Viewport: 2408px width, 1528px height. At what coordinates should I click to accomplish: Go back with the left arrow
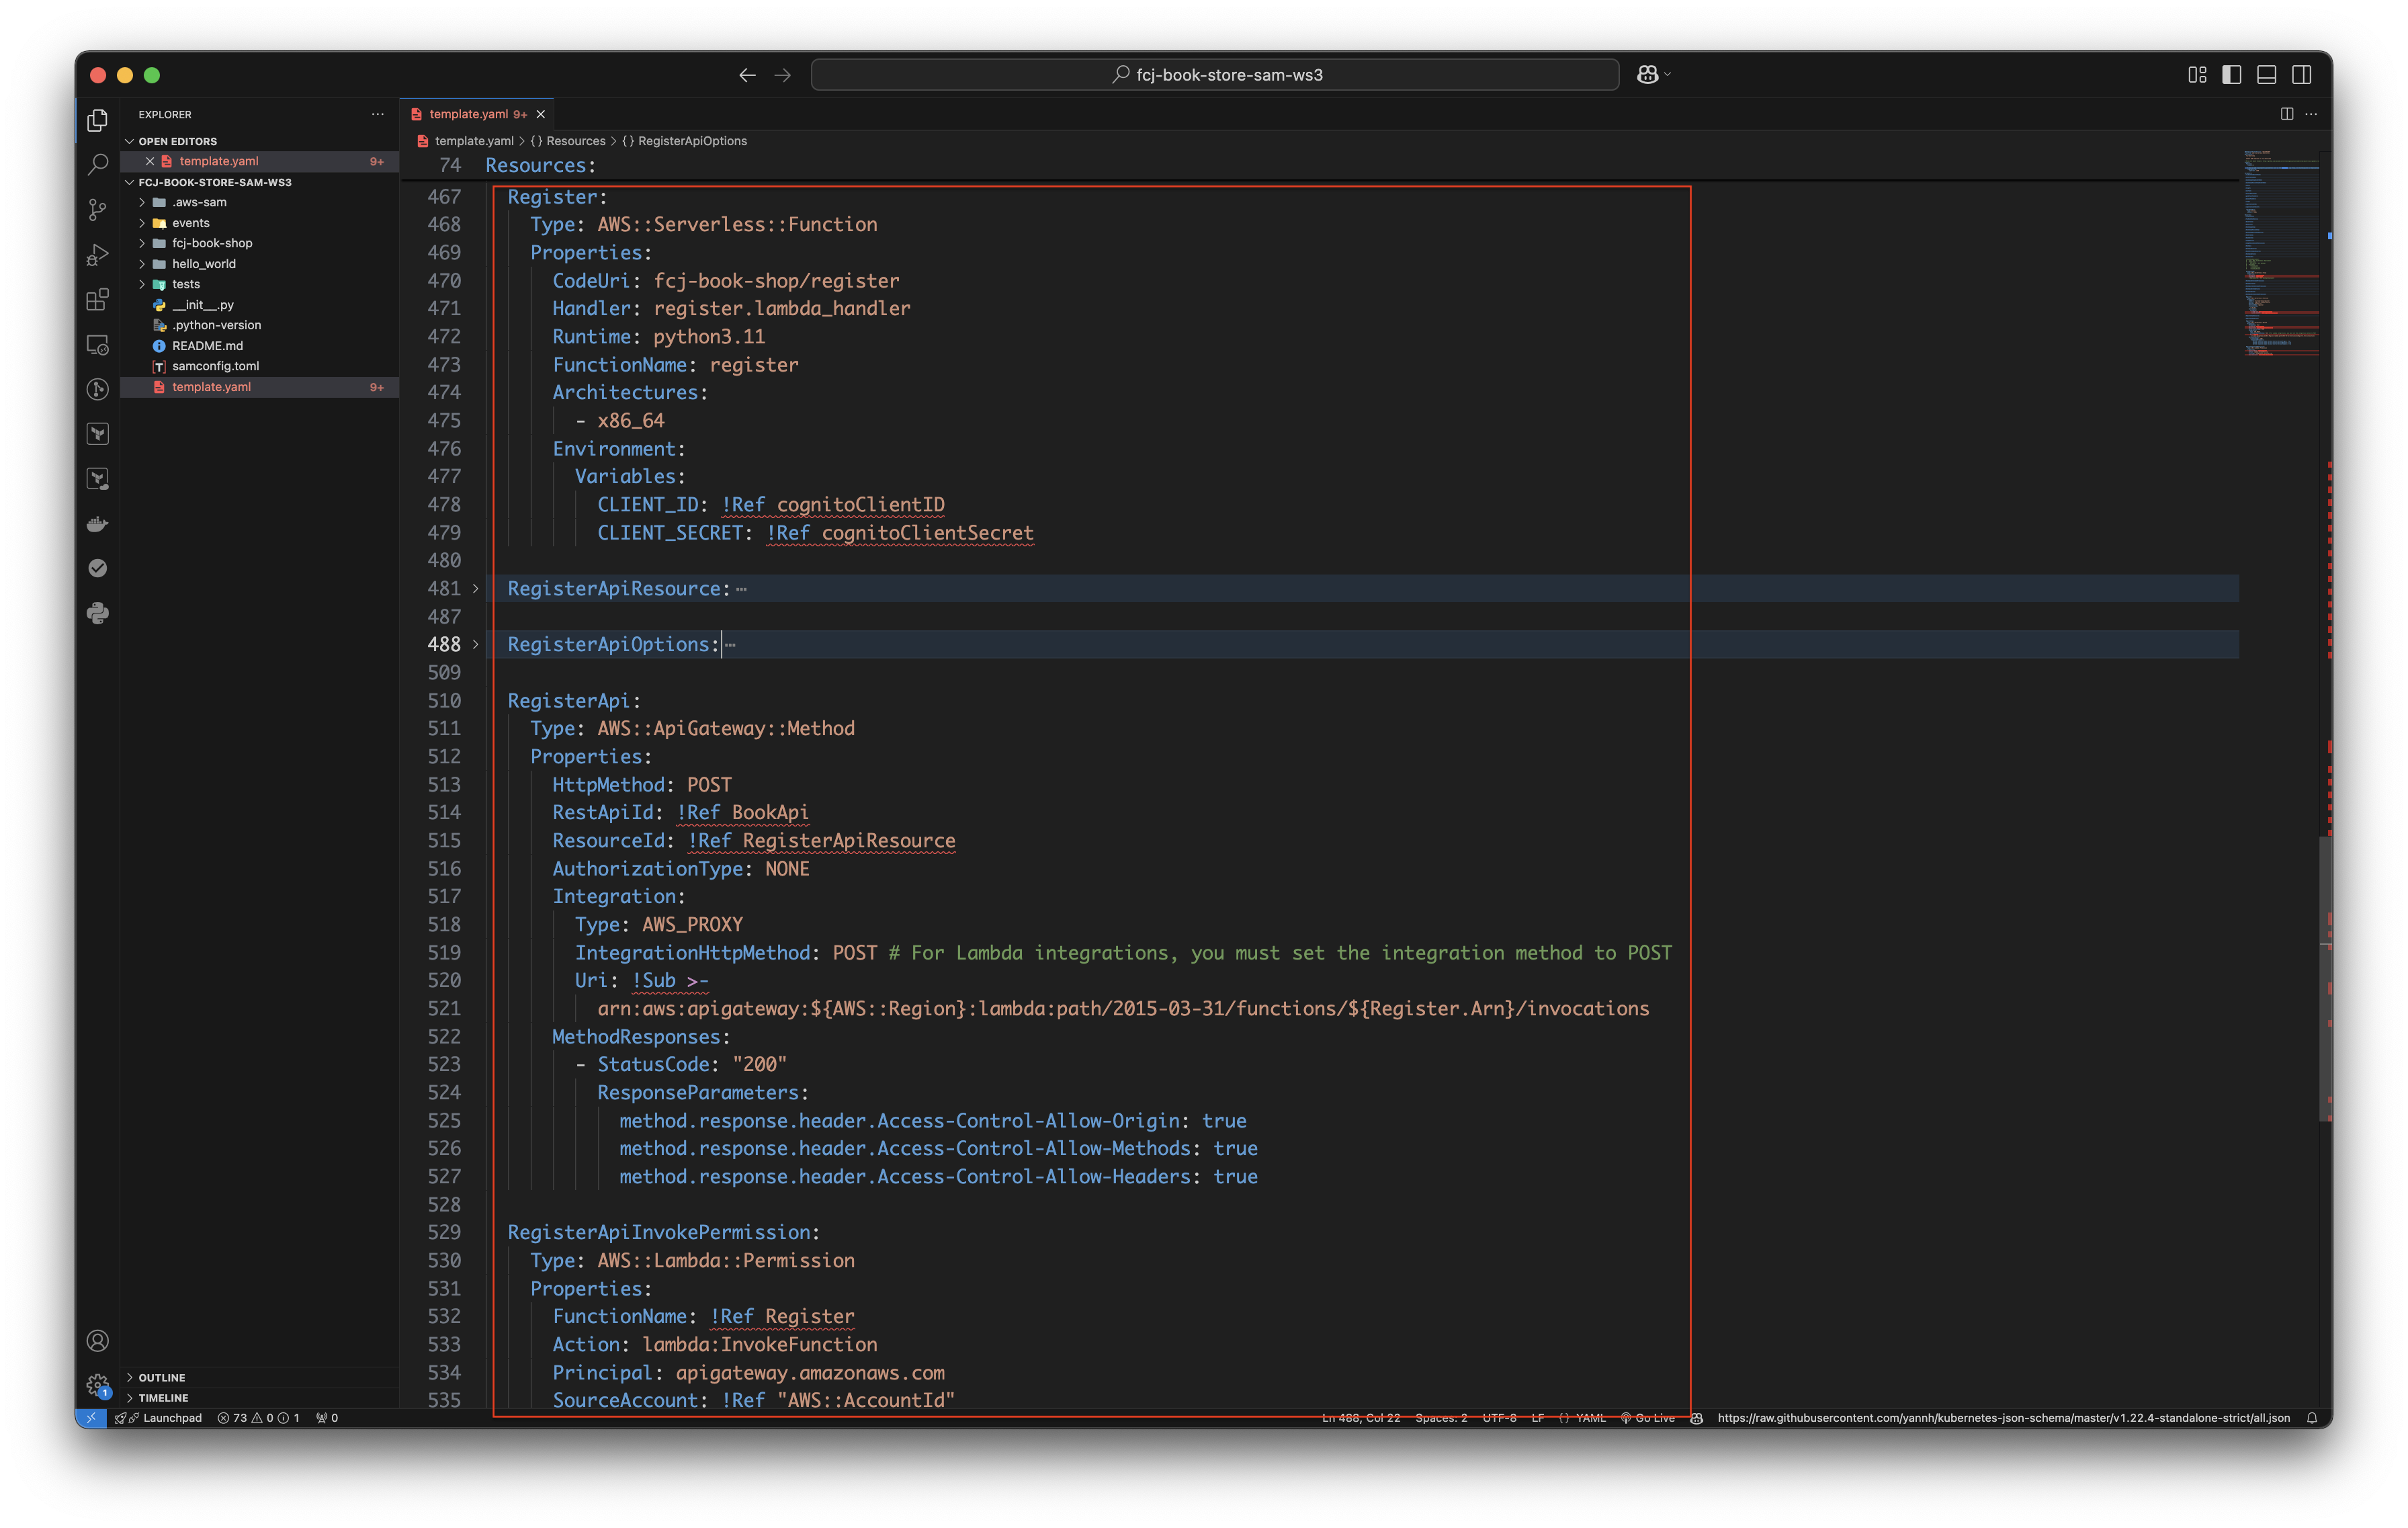[747, 75]
